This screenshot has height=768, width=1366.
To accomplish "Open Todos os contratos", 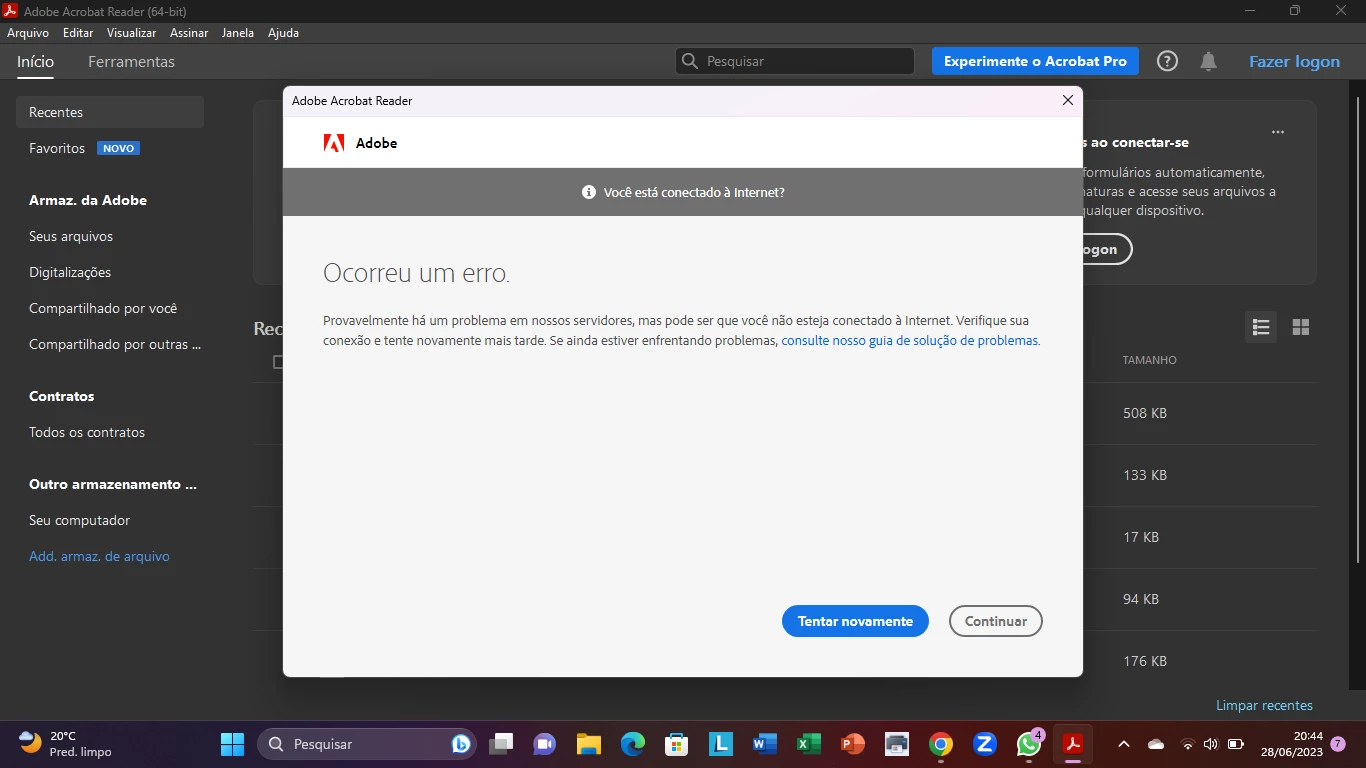I will (87, 432).
